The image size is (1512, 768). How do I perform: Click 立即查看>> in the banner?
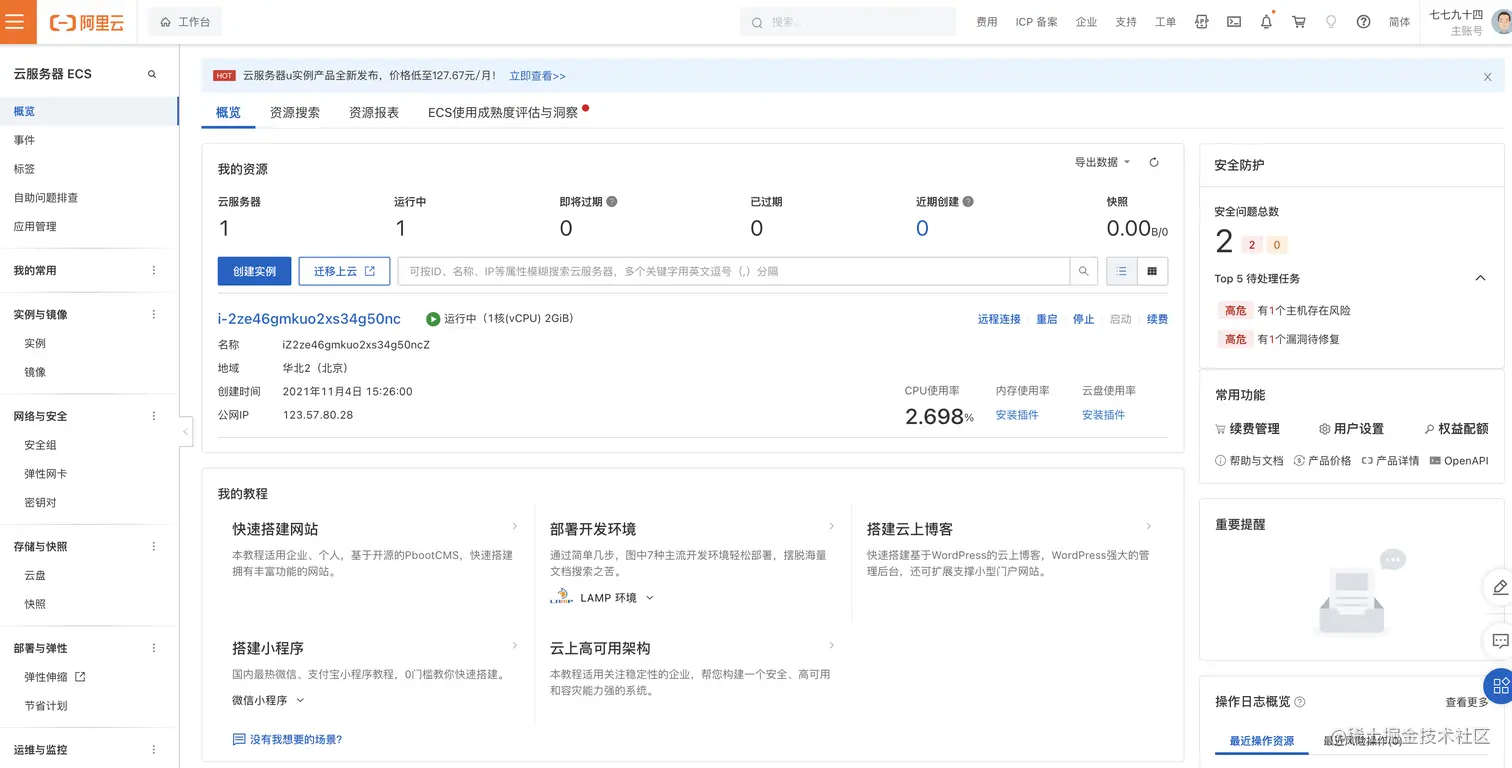537,76
